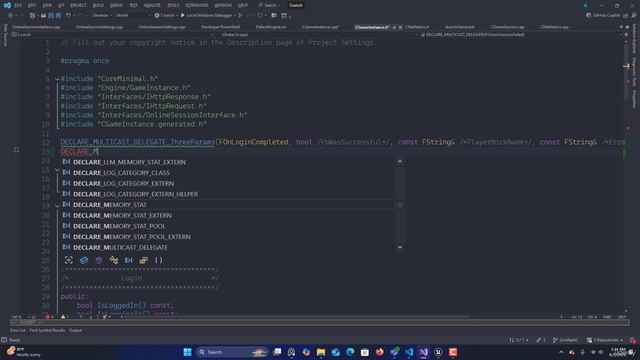Image resolution: width=640 pixels, height=360 pixels.
Task: Open the Help menu
Action: click(x=242, y=5)
